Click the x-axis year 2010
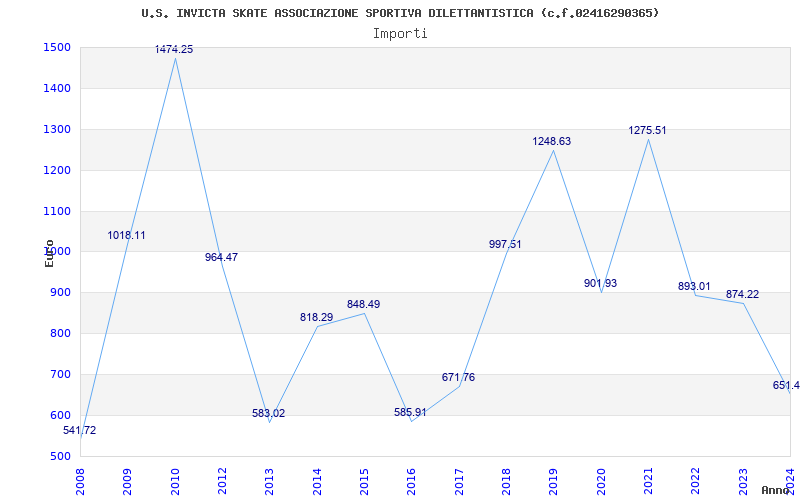The width and height of the screenshot is (800, 500). tap(175, 481)
